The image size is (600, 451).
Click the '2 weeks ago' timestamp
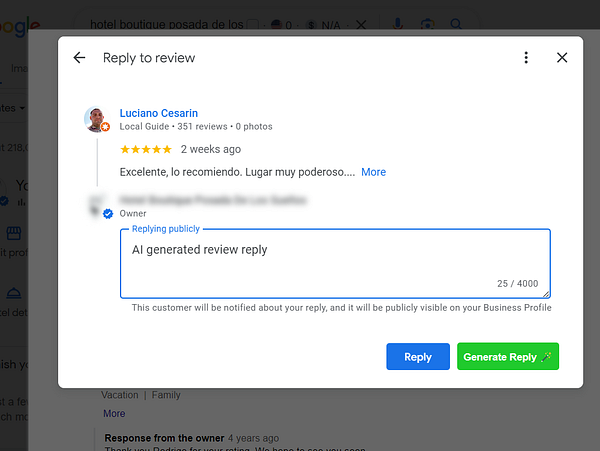211,149
